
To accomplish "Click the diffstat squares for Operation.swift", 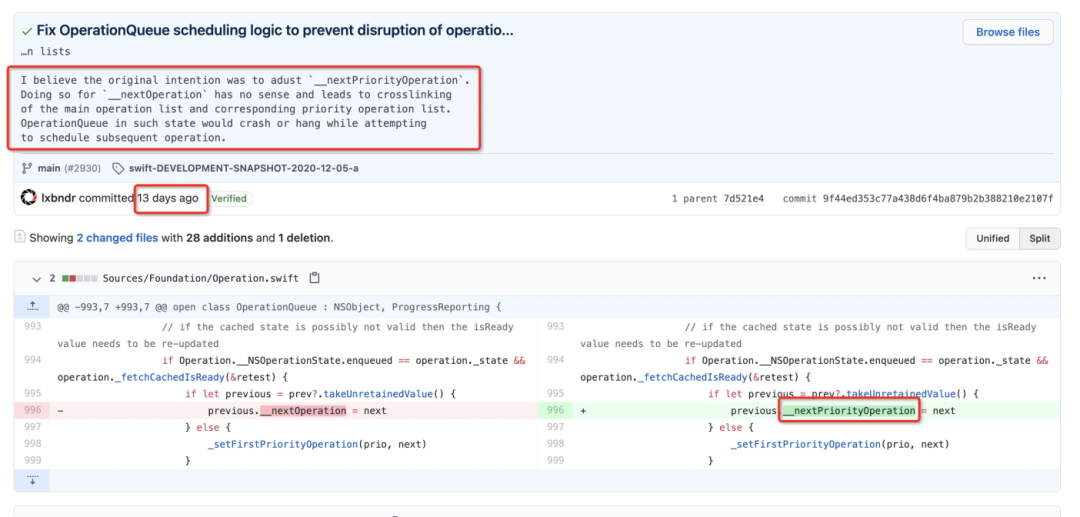I will (80, 278).
